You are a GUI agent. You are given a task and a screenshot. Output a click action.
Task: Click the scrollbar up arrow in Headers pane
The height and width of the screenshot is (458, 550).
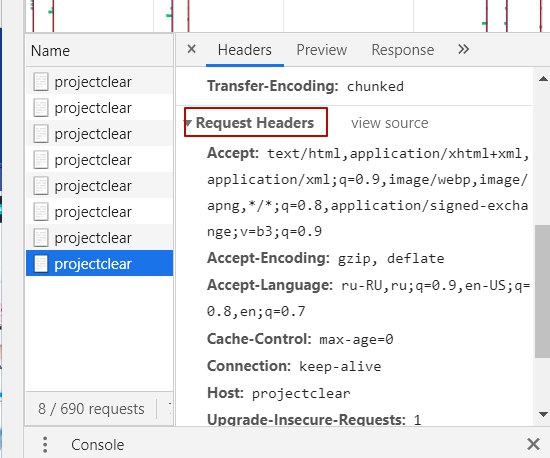(x=543, y=79)
